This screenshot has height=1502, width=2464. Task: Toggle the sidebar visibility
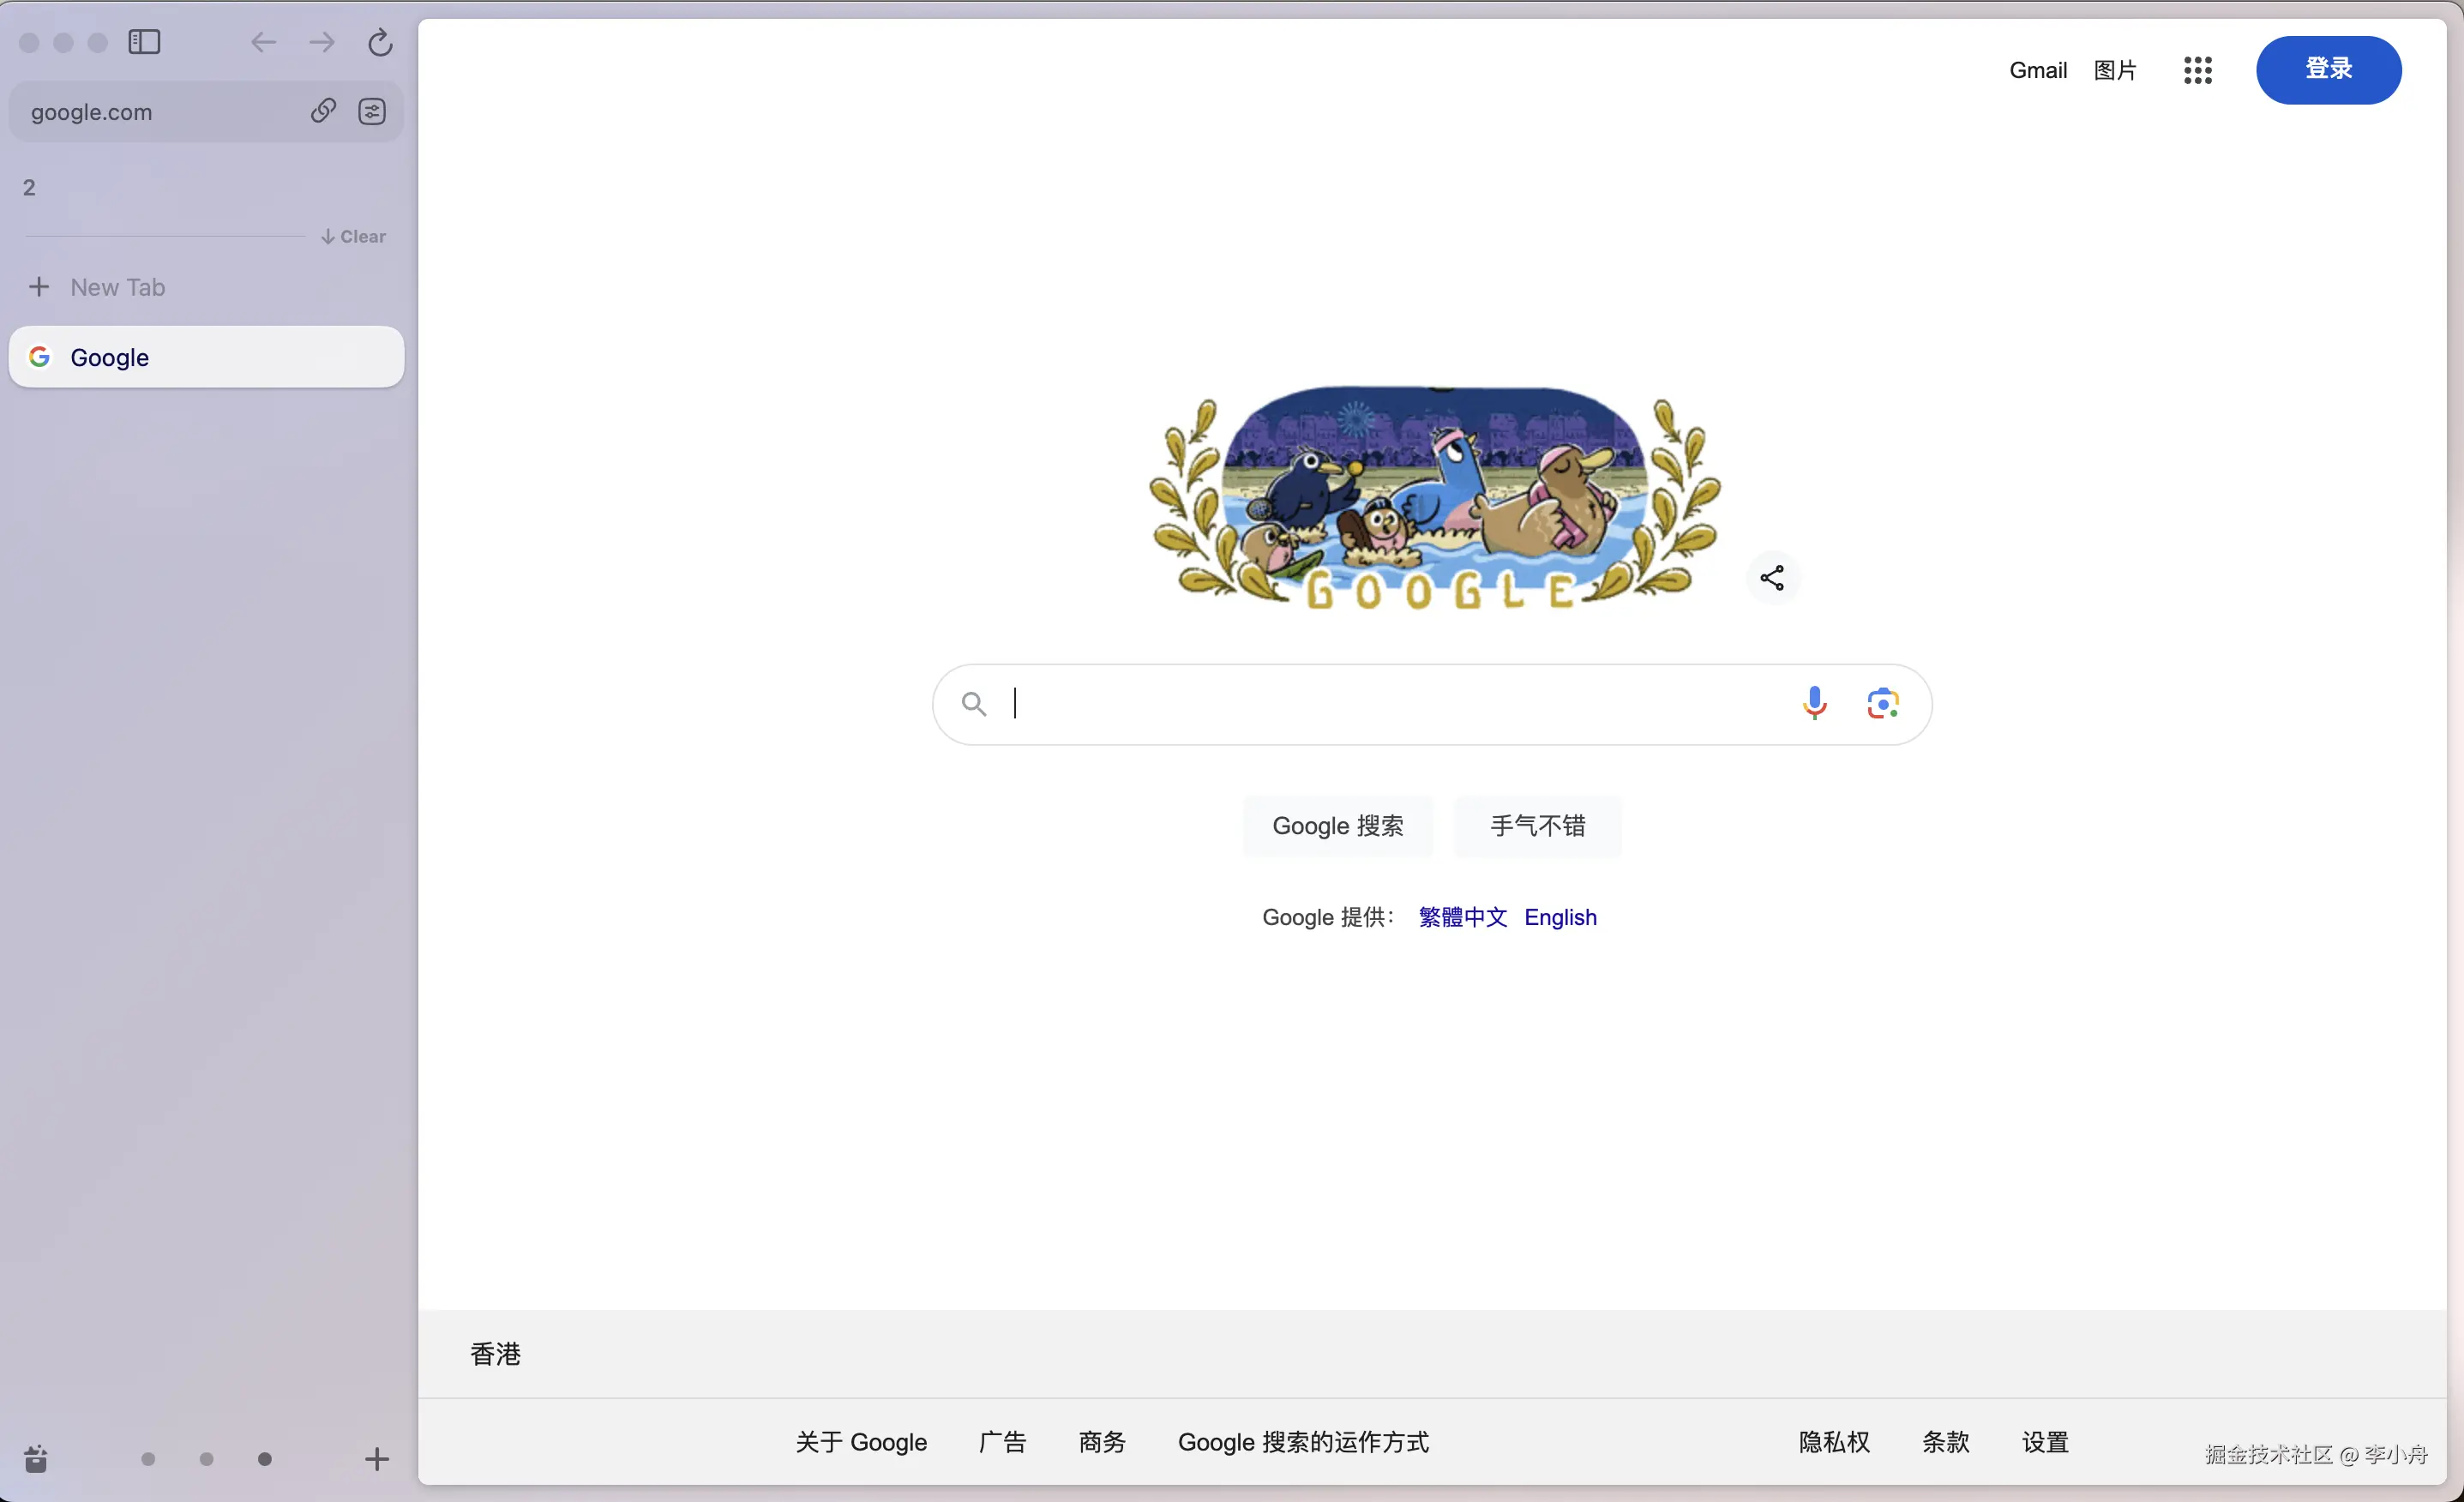[x=144, y=42]
